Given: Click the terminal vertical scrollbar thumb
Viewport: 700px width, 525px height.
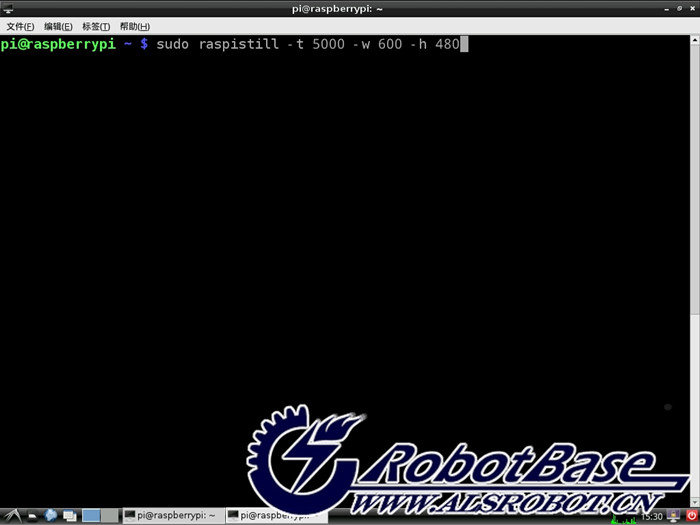Looking at the screenshot, I should click(x=695, y=179).
